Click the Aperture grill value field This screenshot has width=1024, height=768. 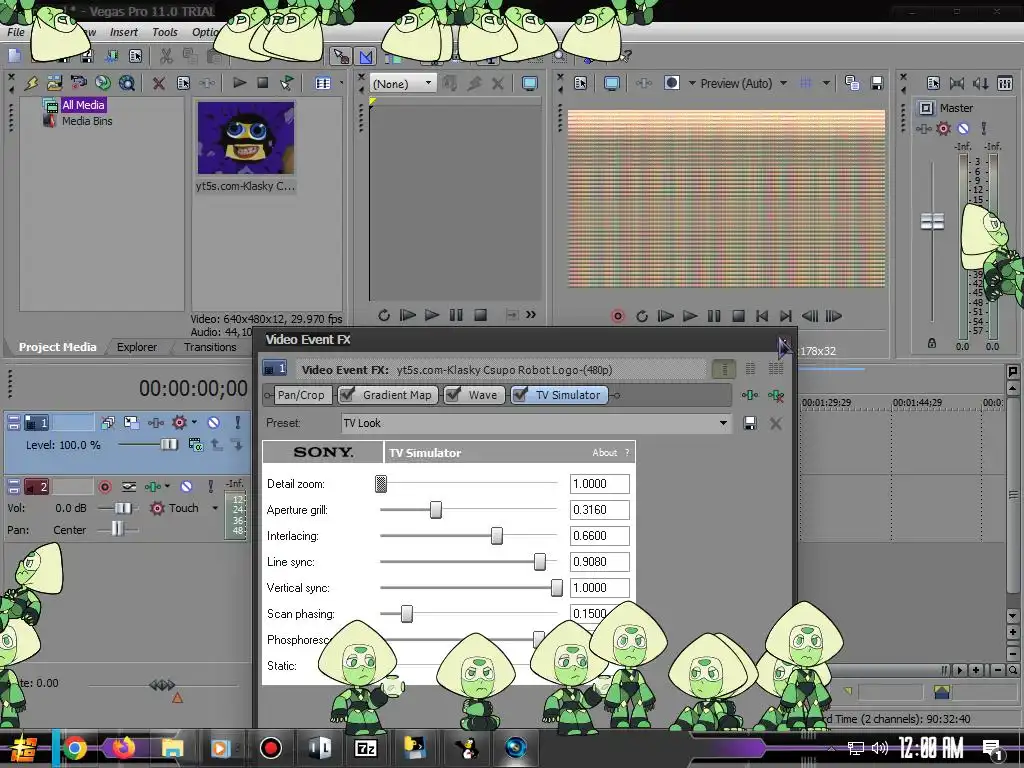click(x=600, y=509)
